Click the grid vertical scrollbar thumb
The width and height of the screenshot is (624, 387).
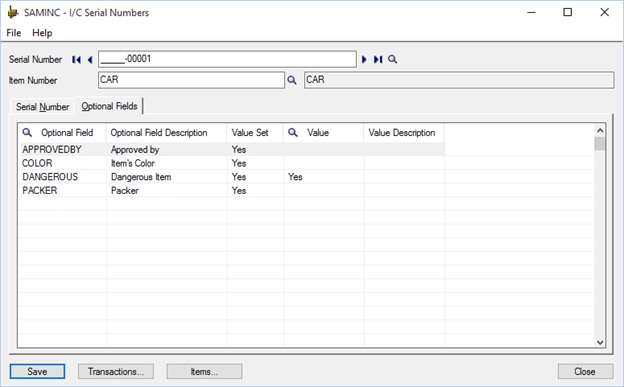(x=600, y=143)
